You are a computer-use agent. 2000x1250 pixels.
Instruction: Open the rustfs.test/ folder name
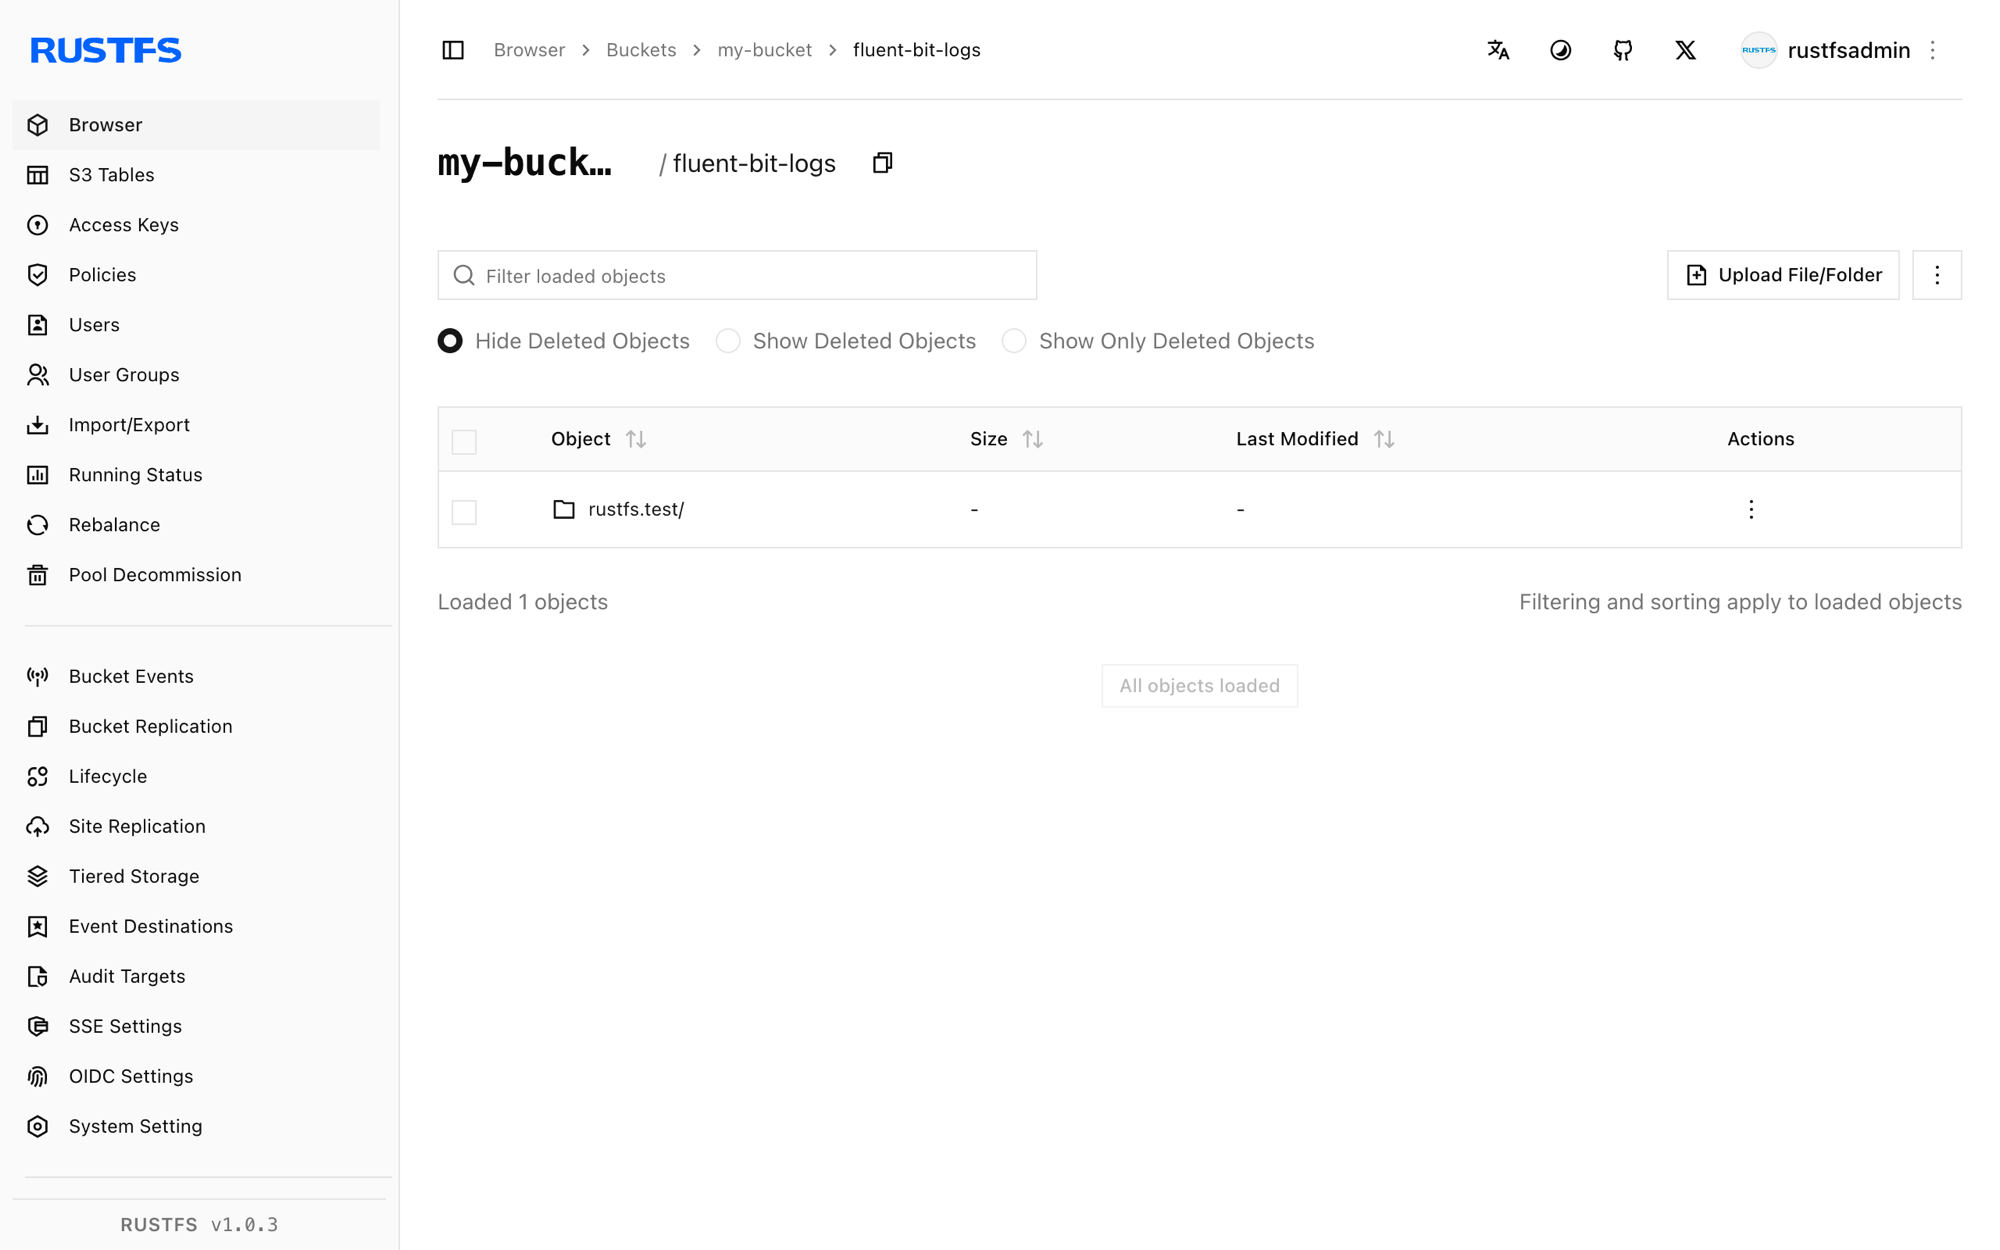636,509
